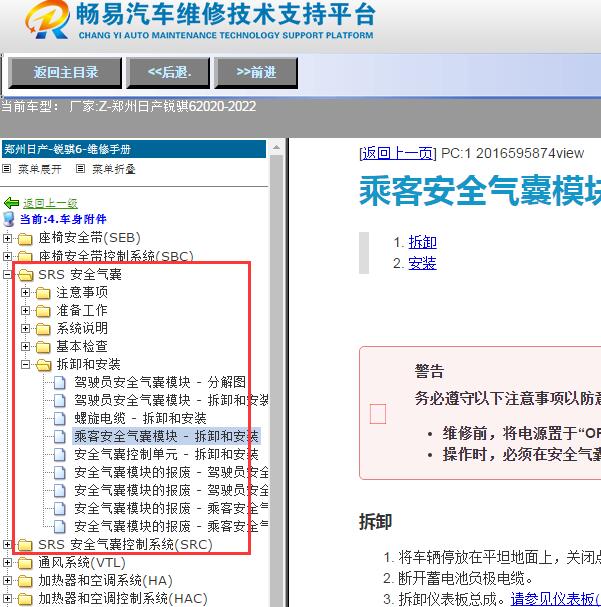The height and width of the screenshot is (607, 601).
Task: Click page icon of 螺旋电缆 - 拆卸和安装
Action: click(60, 418)
